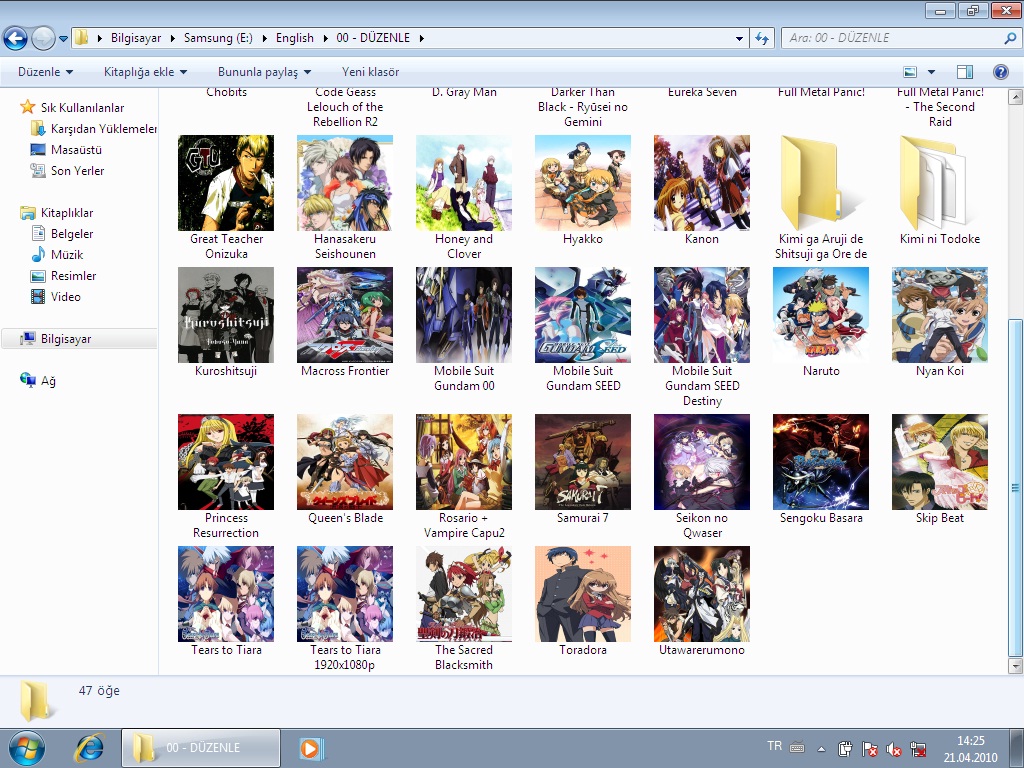
Task: Select Masaüstü in the favorites sidebar
Action: (76, 150)
